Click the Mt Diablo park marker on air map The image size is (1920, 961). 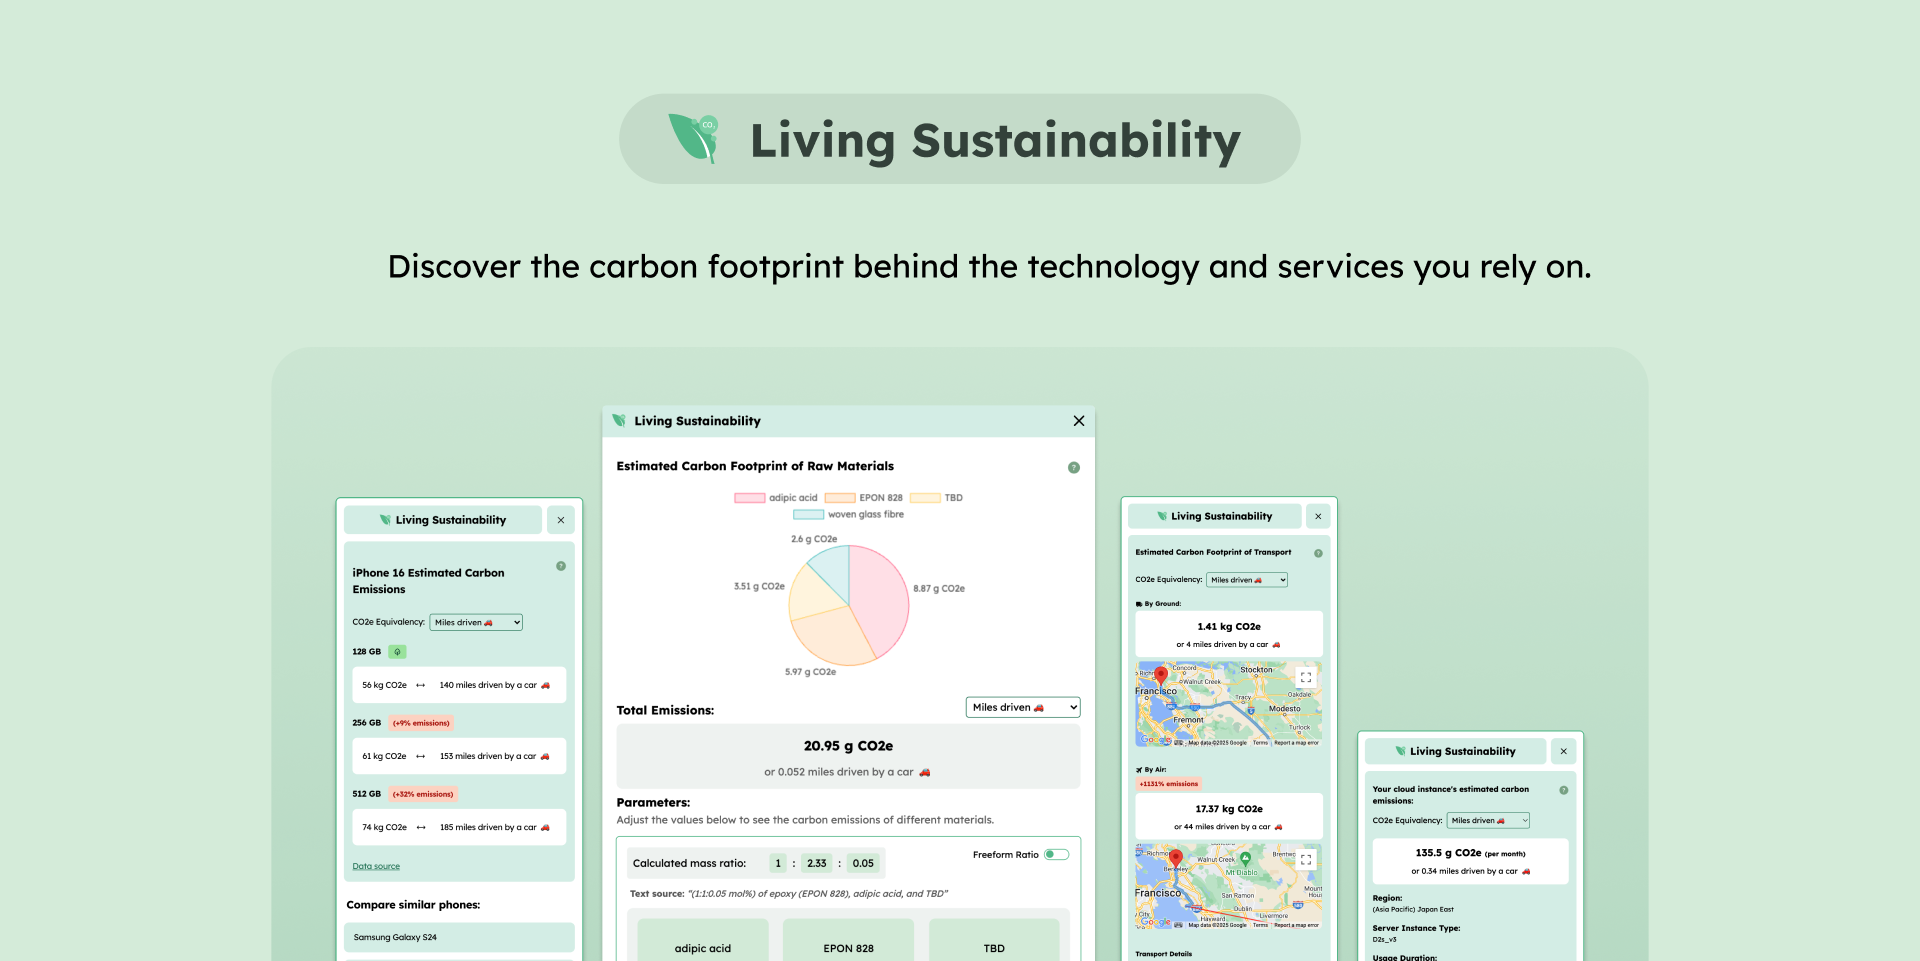(1245, 859)
